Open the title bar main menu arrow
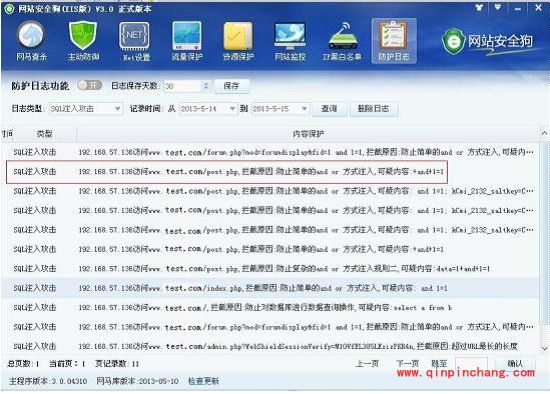The height and width of the screenshot is (394, 550). (498, 7)
